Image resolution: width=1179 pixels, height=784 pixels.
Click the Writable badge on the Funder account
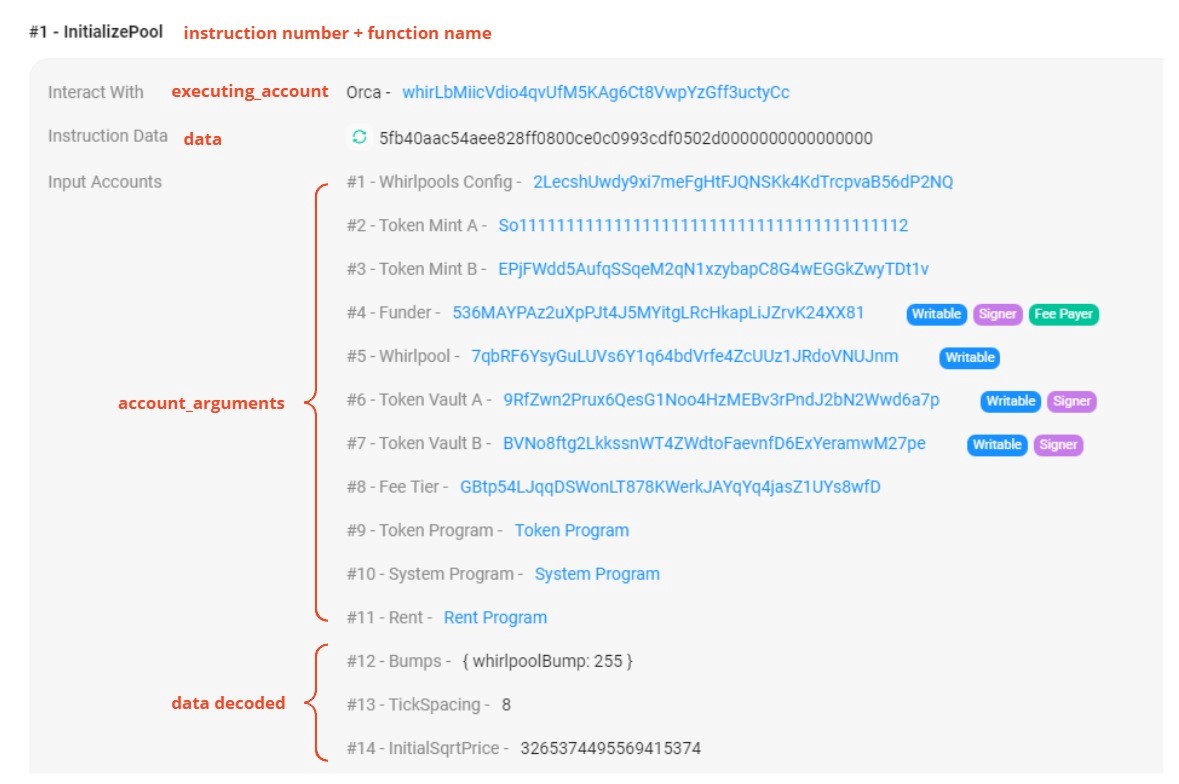point(937,314)
